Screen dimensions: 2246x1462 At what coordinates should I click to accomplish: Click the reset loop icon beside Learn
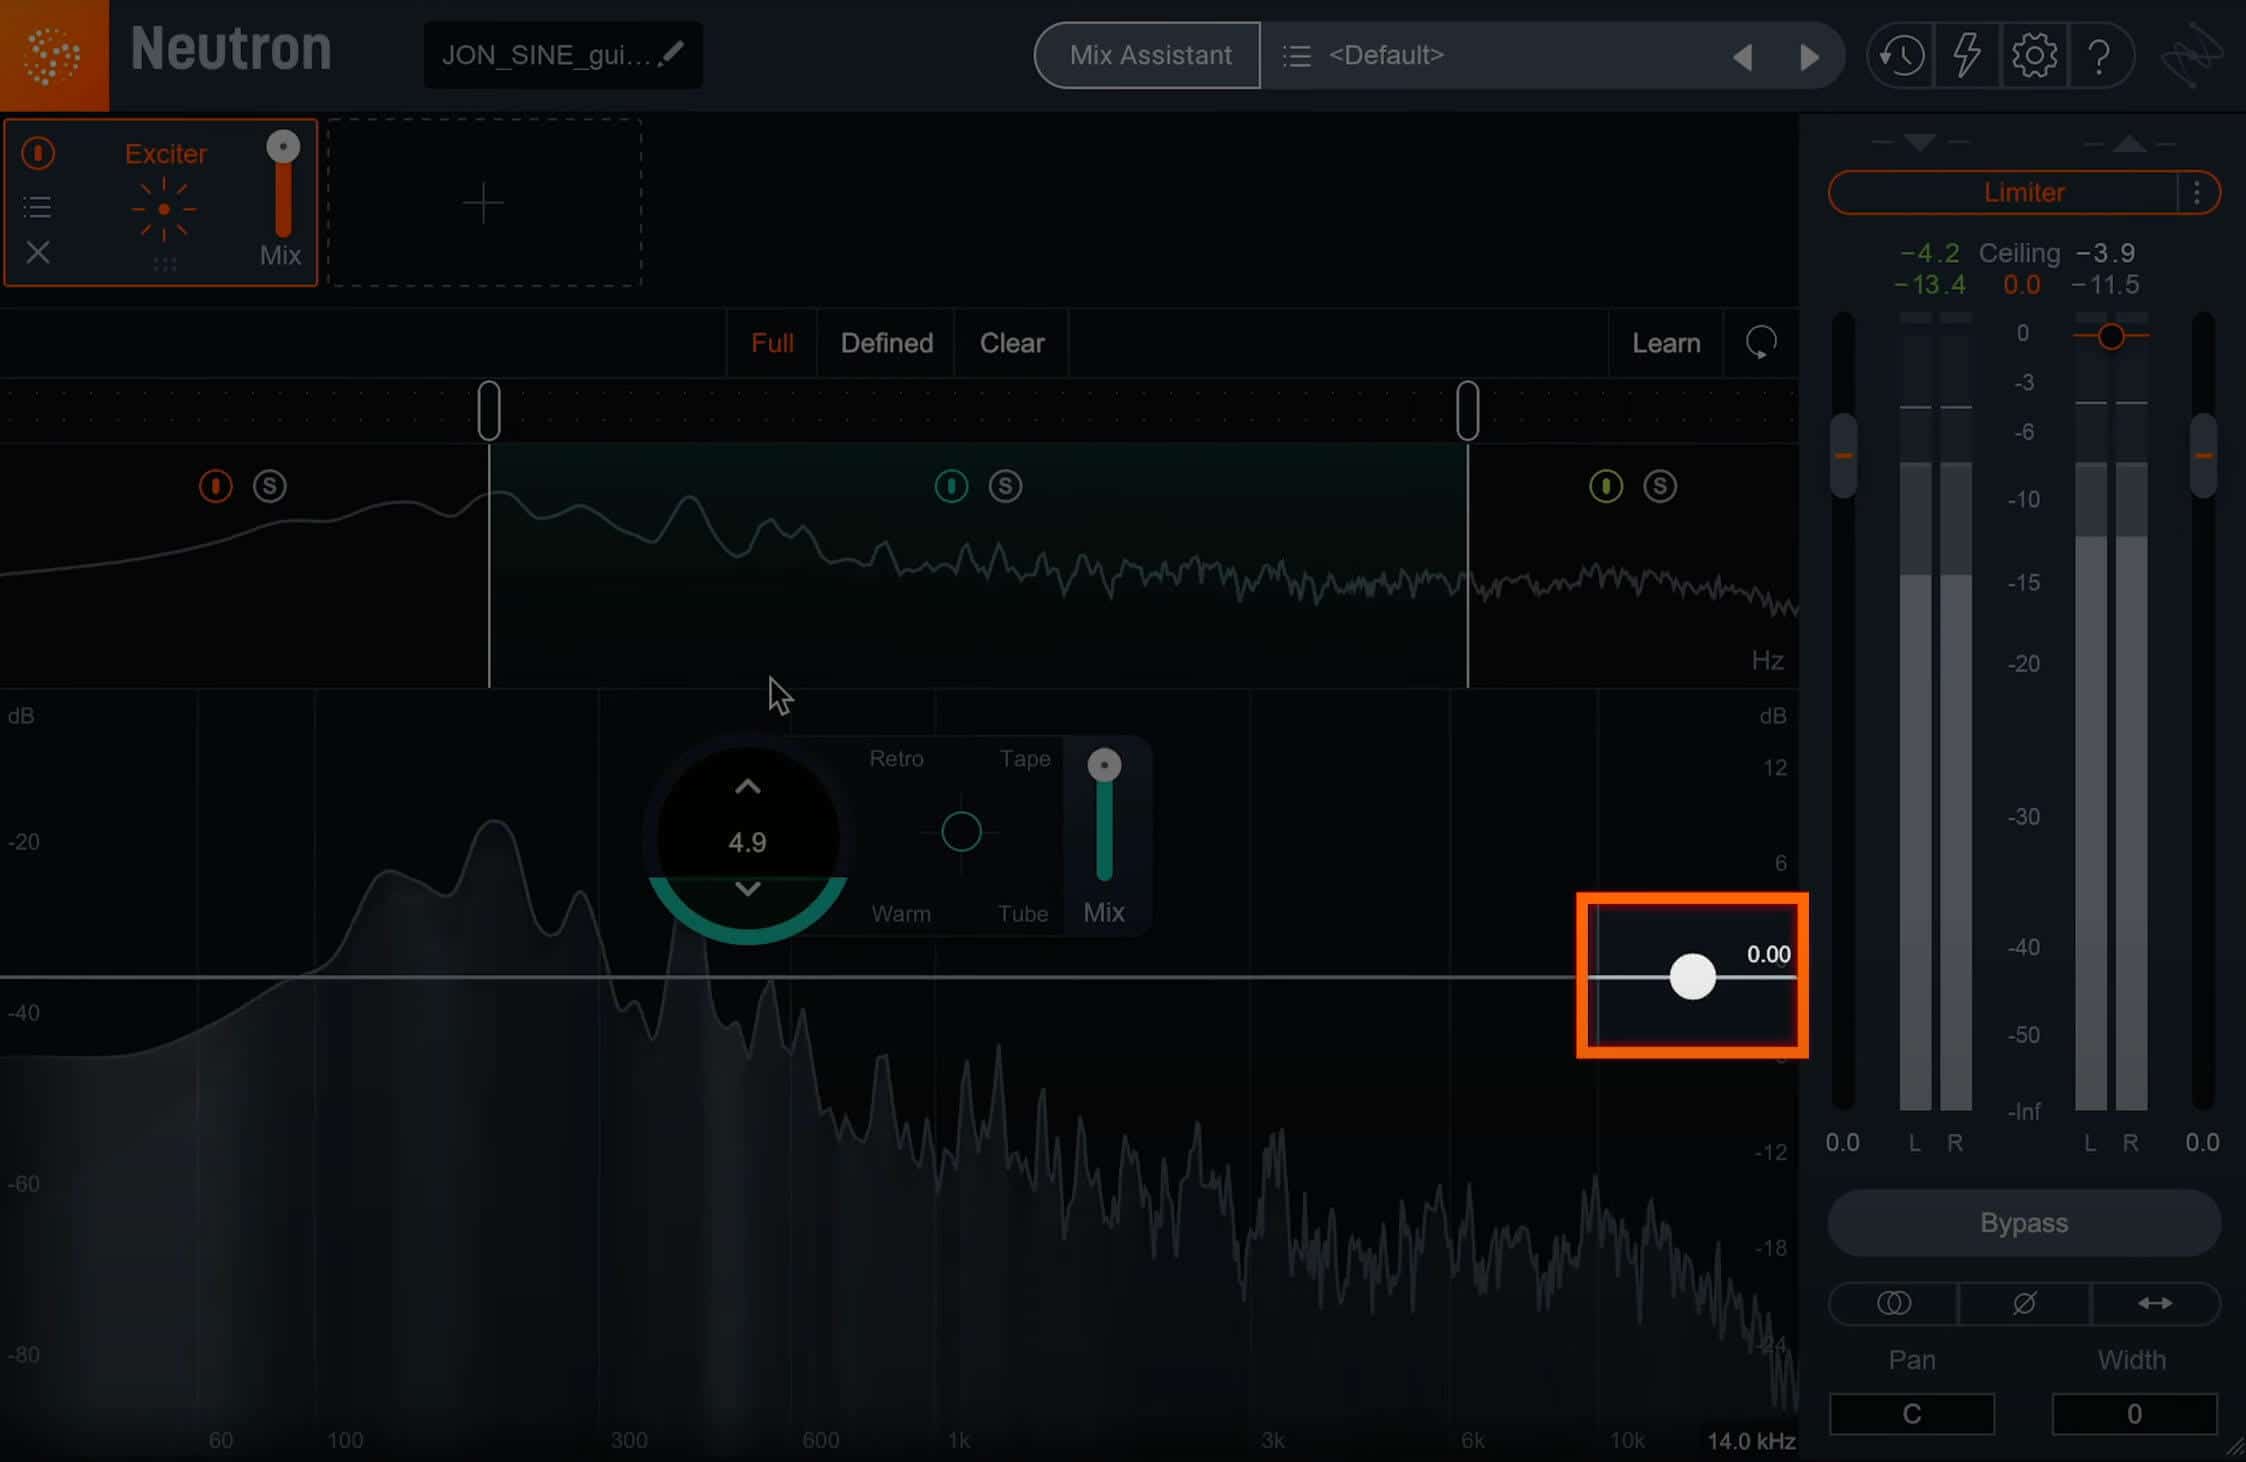(x=1761, y=343)
